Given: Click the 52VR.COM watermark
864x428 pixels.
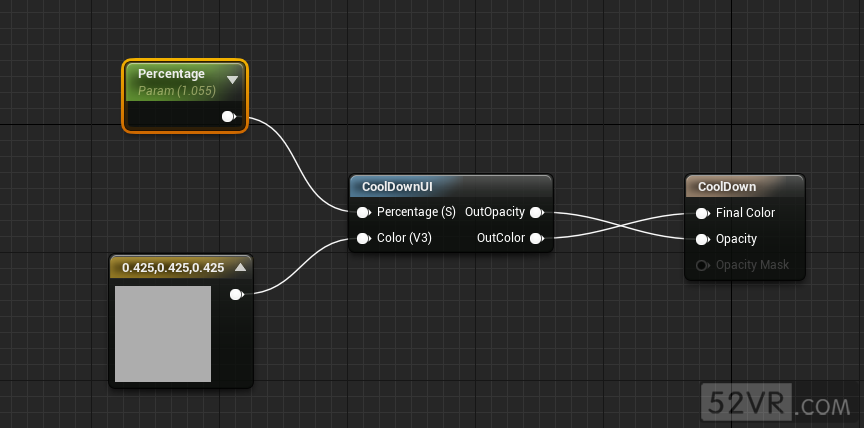Looking at the screenshot, I should pos(777,403).
